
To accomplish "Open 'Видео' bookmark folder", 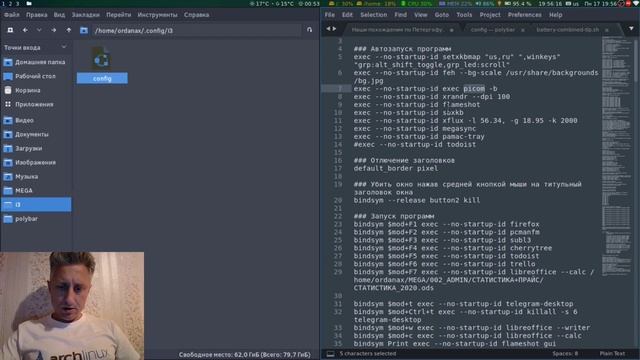I will (x=36, y=120).
